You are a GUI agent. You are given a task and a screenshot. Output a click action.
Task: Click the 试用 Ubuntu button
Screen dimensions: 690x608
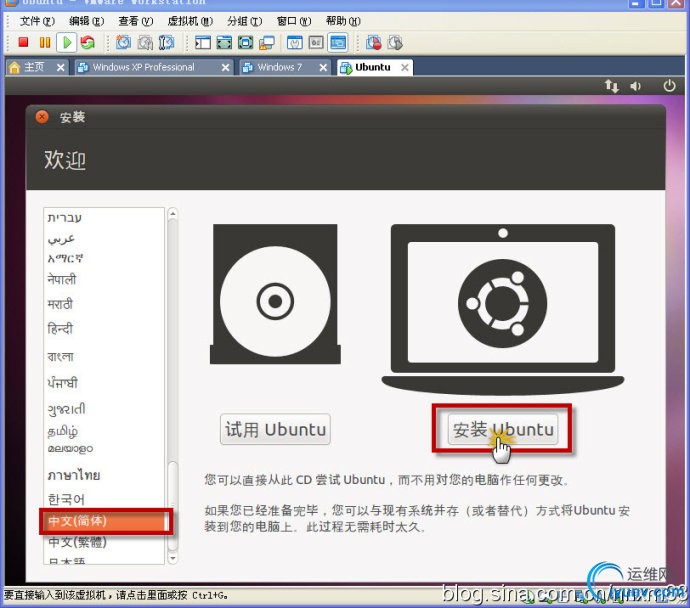pos(275,429)
